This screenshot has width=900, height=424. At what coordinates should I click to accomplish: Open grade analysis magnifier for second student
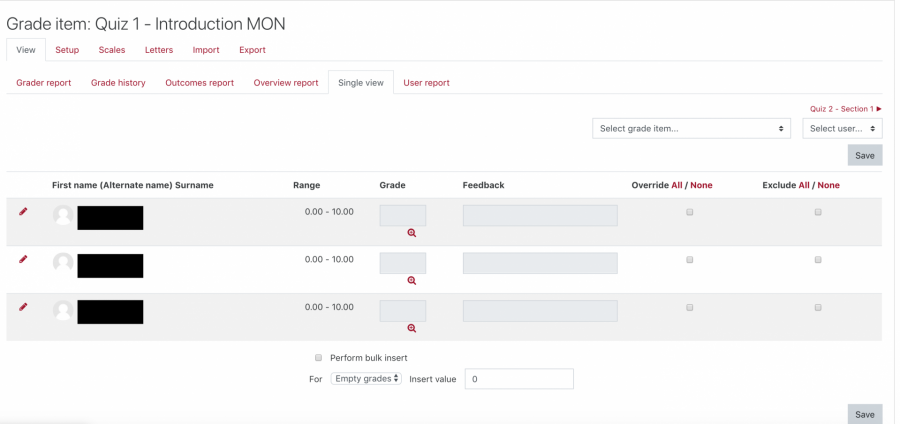tap(412, 281)
